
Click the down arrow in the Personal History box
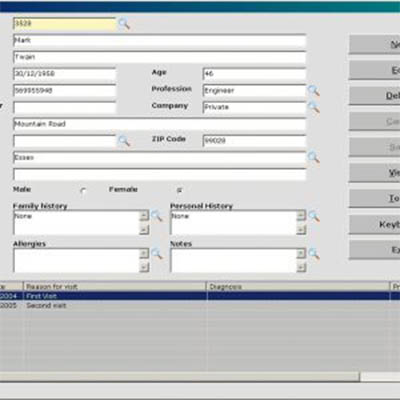point(301,229)
